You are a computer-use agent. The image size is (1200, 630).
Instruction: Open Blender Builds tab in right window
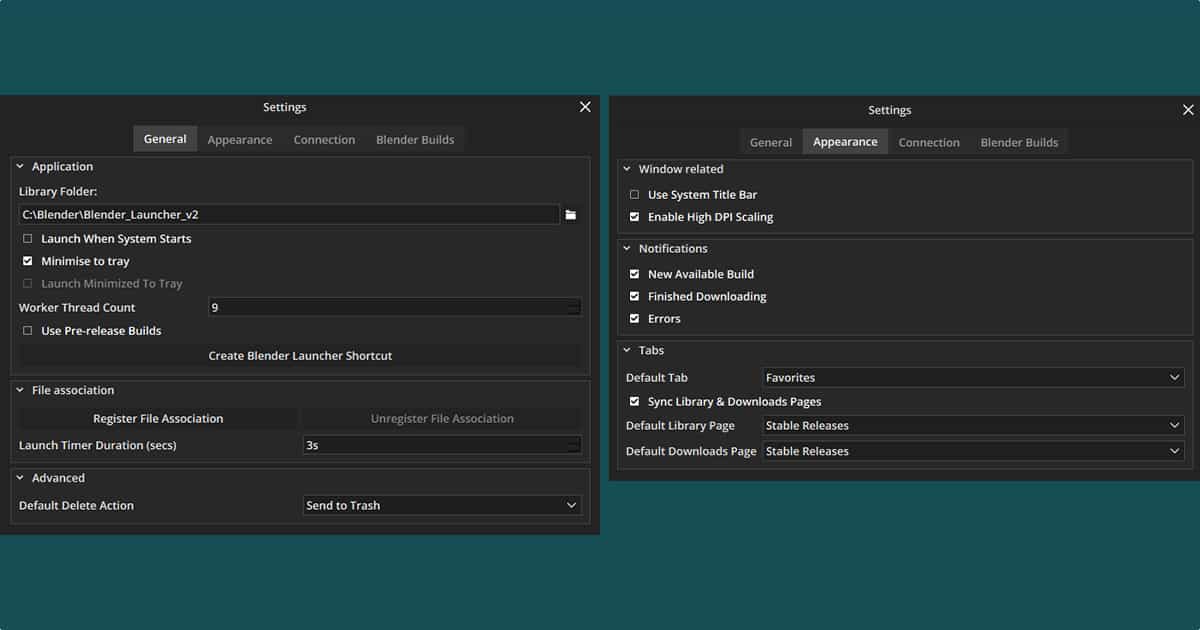pyautogui.click(x=1019, y=142)
